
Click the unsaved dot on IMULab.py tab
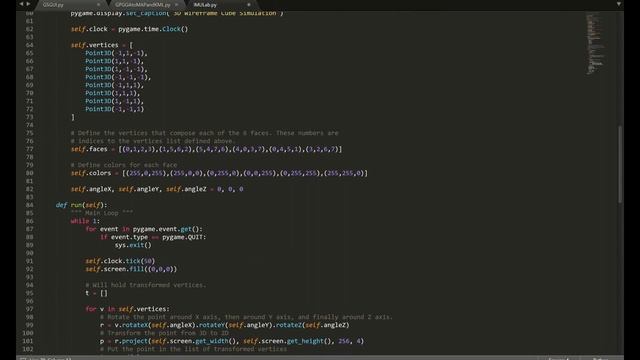pyautogui.click(x=249, y=5)
